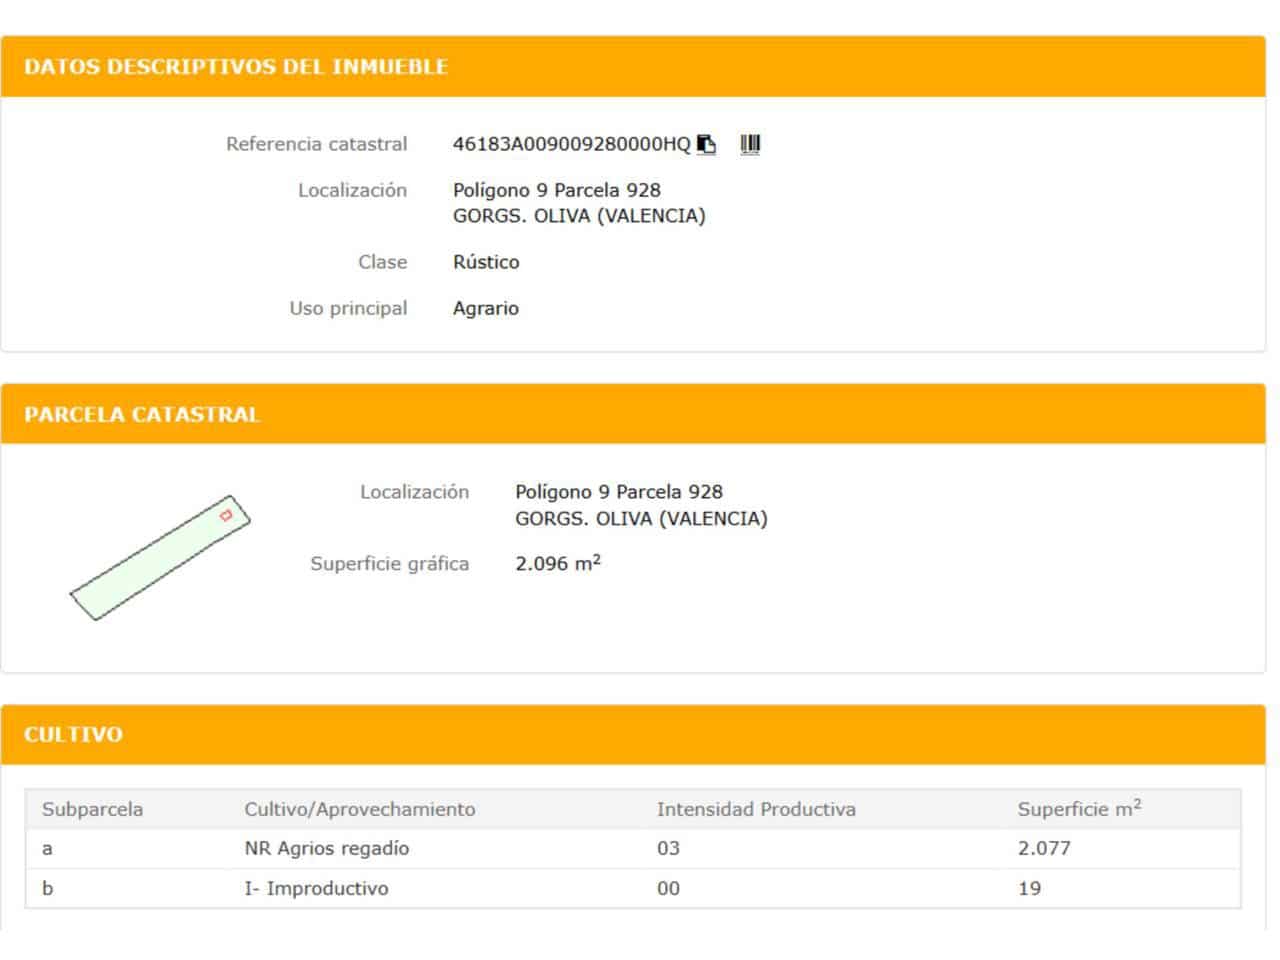Click the Superficie m² column header

pos(1078,809)
